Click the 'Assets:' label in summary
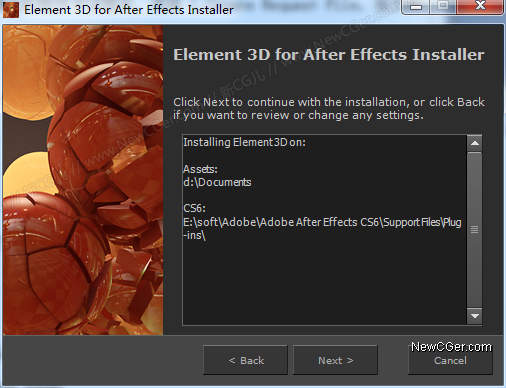Viewport: 506px width, 388px height. tap(200, 169)
